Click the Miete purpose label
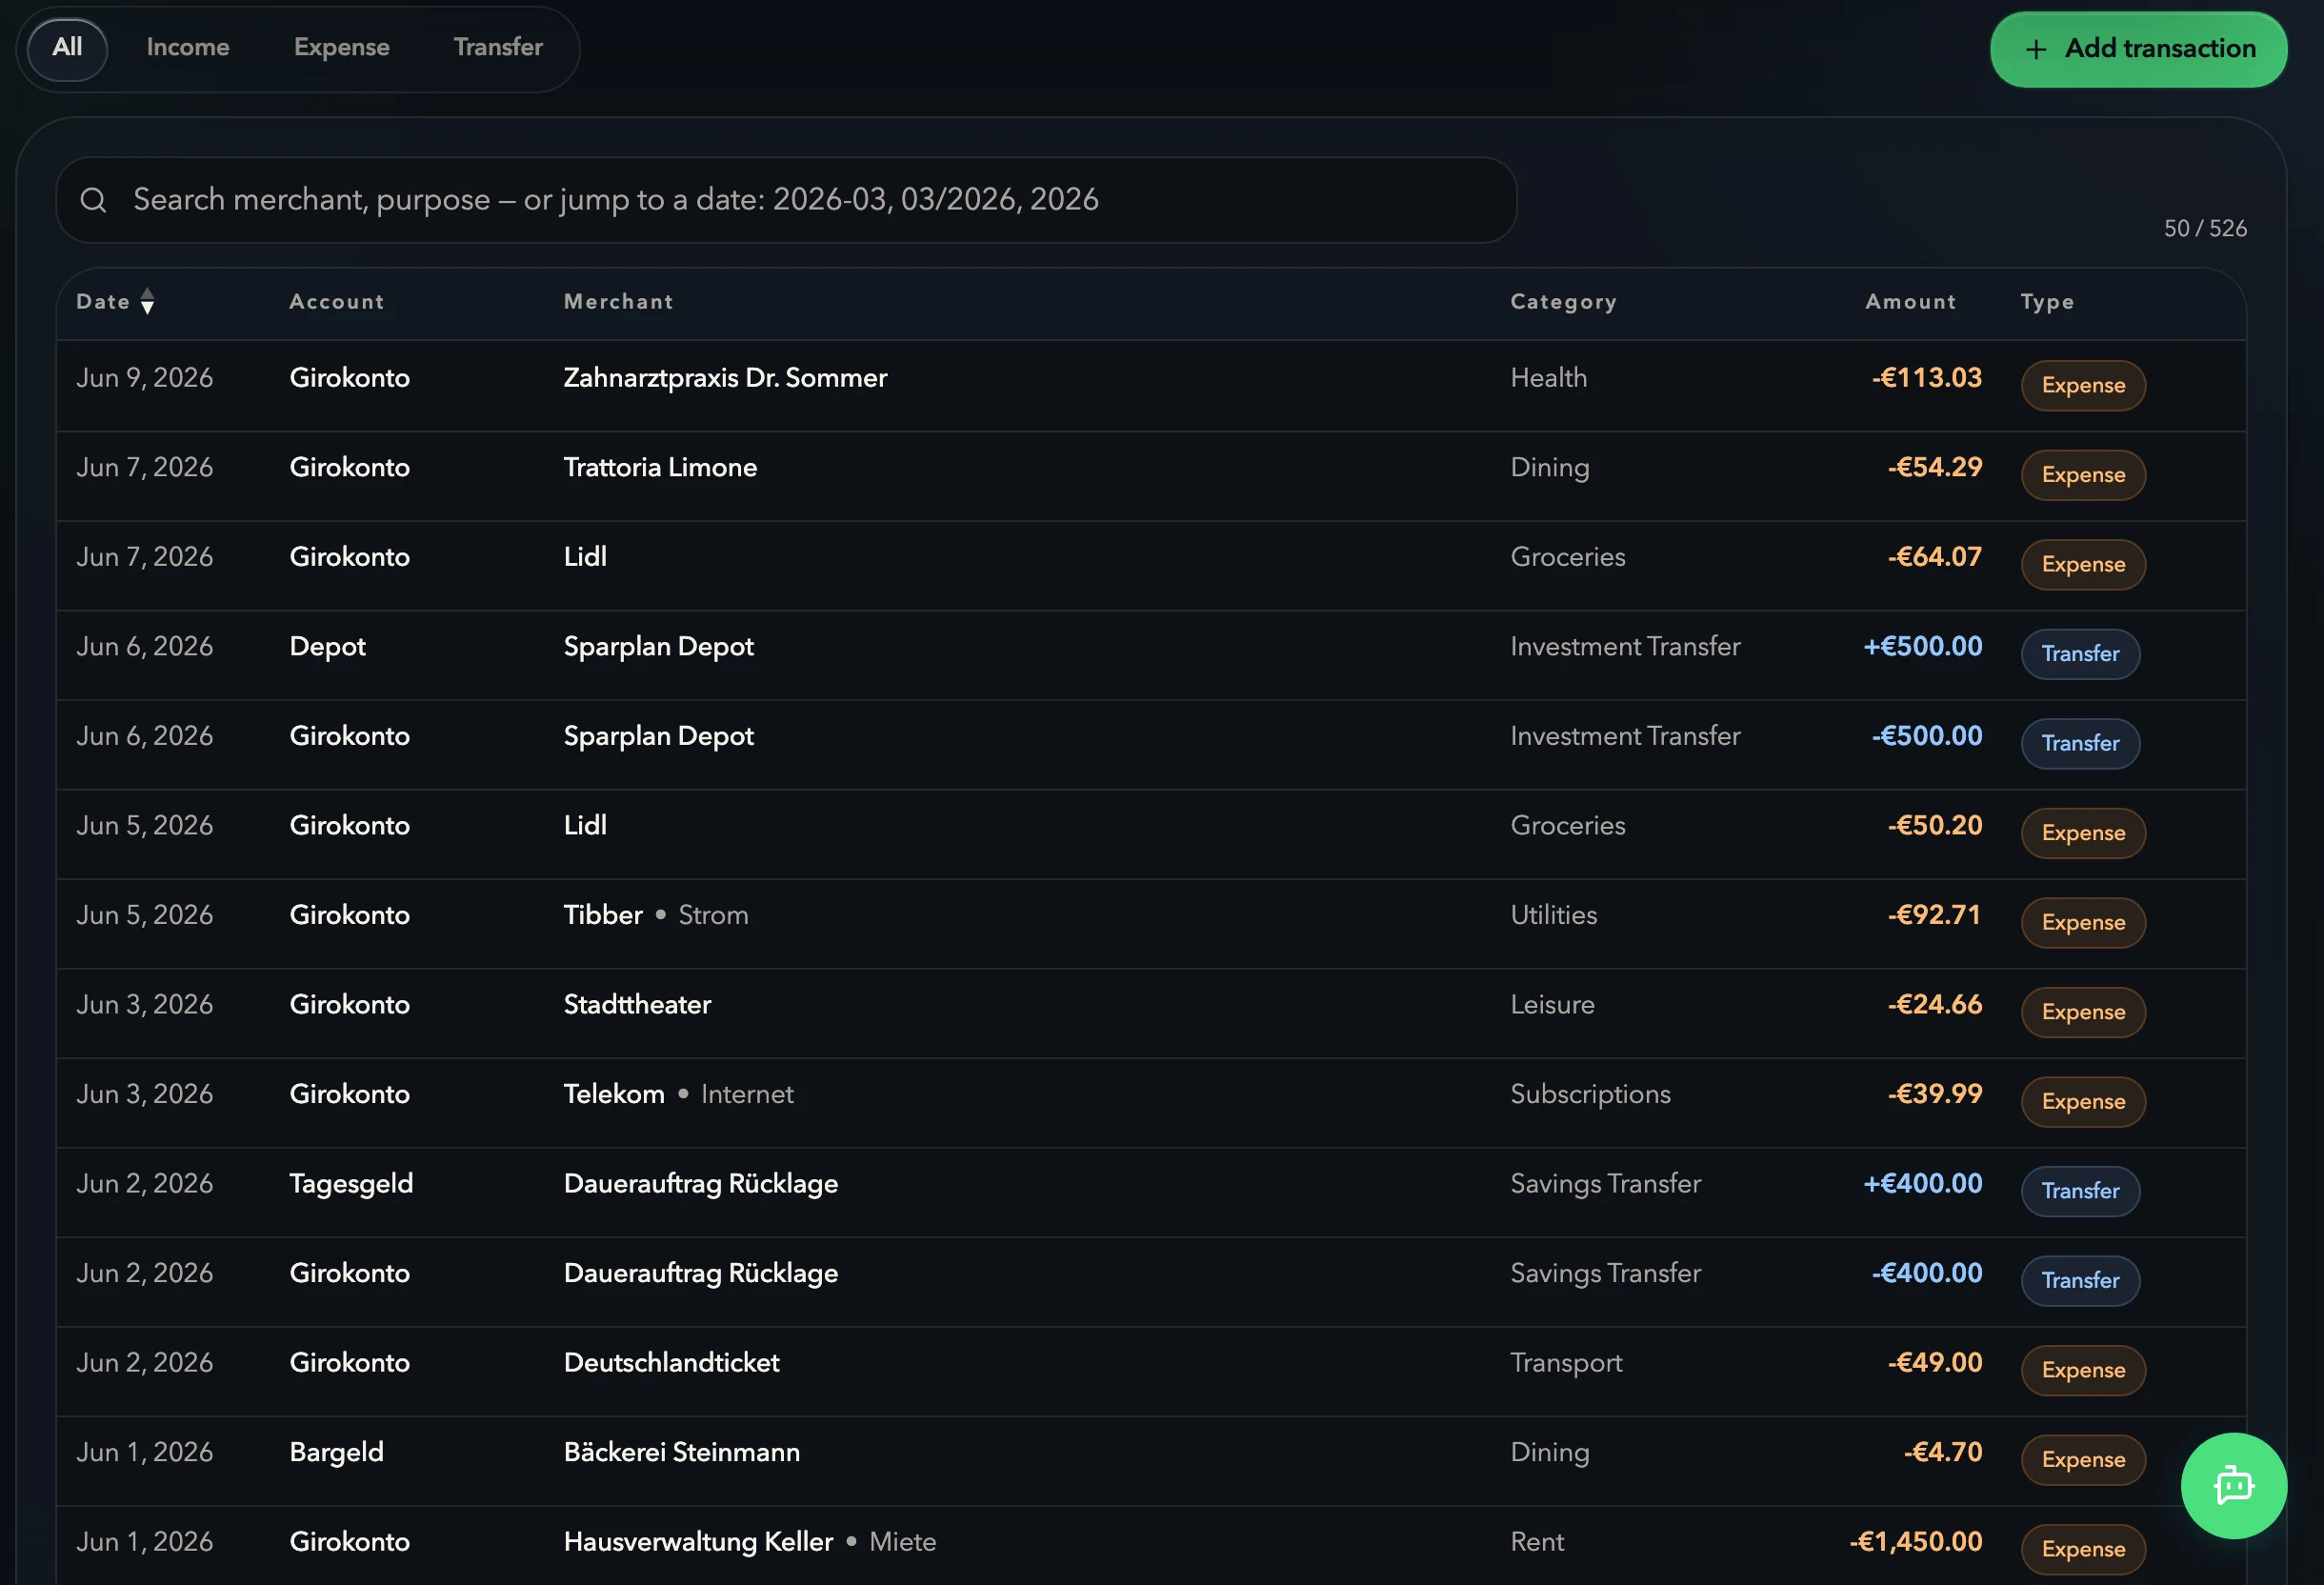Image resolution: width=2324 pixels, height=1585 pixels. 902,1541
